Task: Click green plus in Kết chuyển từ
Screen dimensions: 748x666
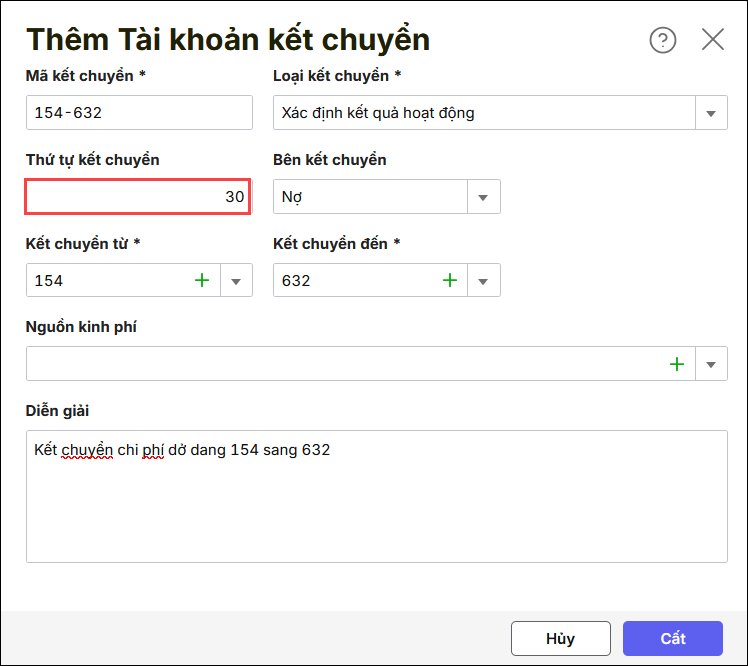Action: click(x=202, y=281)
